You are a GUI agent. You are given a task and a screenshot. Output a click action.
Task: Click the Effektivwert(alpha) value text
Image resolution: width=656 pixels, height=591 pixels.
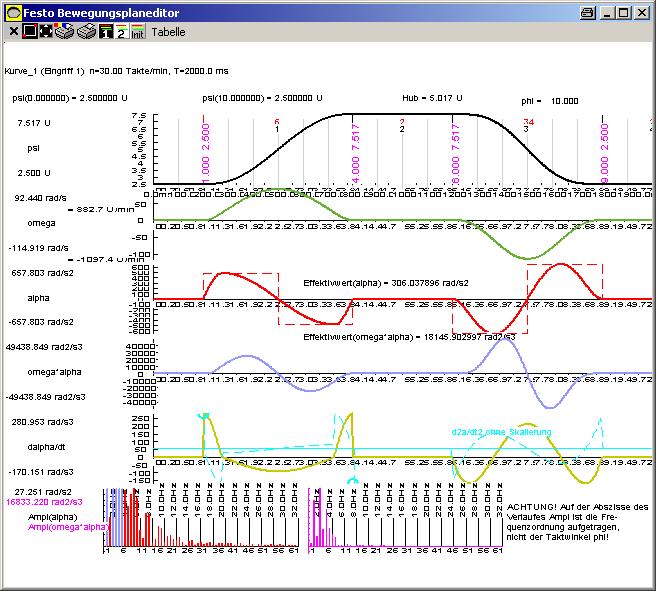(386, 283)
